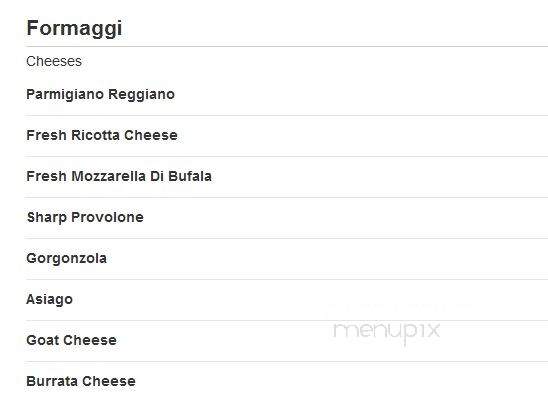Choose the Goat Cheese entry
This screenshot has width=548, height=399.
point(72,340)
